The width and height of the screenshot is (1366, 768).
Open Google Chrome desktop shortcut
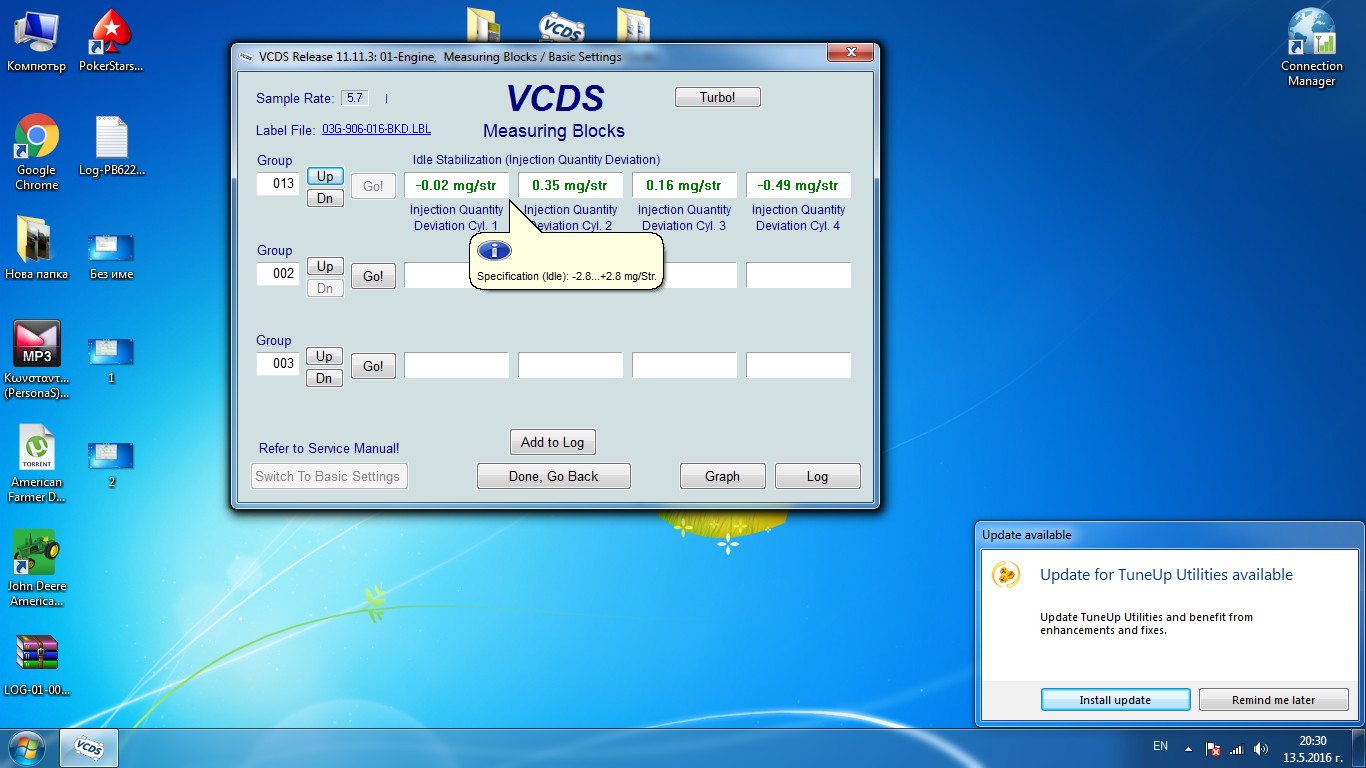[x=37, y=139]
